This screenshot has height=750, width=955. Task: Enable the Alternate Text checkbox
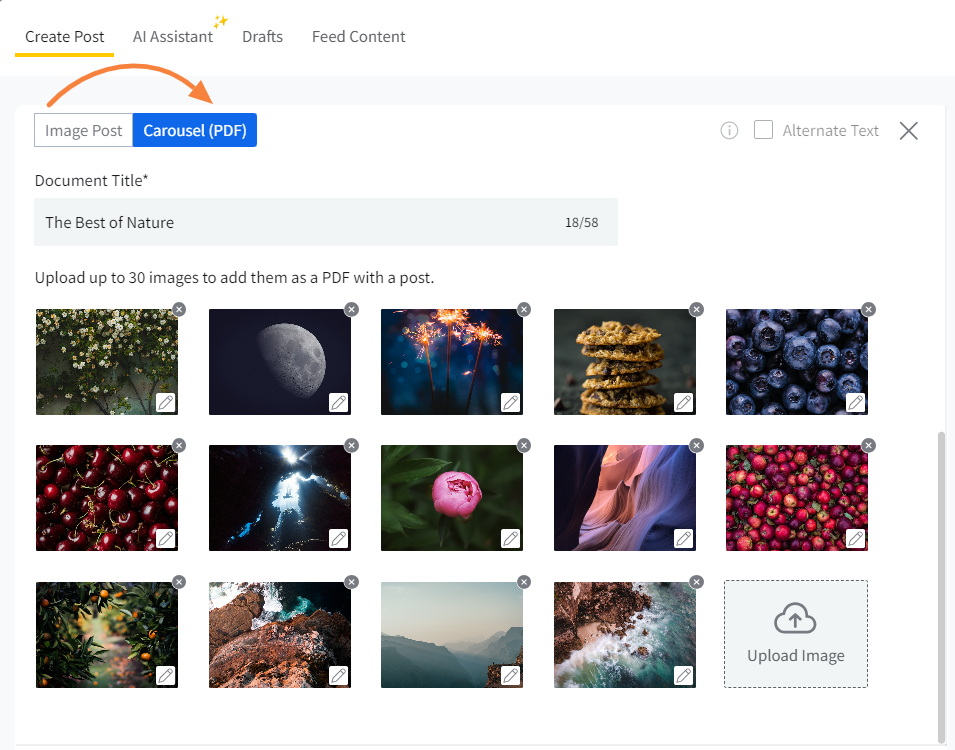[763, 130]
